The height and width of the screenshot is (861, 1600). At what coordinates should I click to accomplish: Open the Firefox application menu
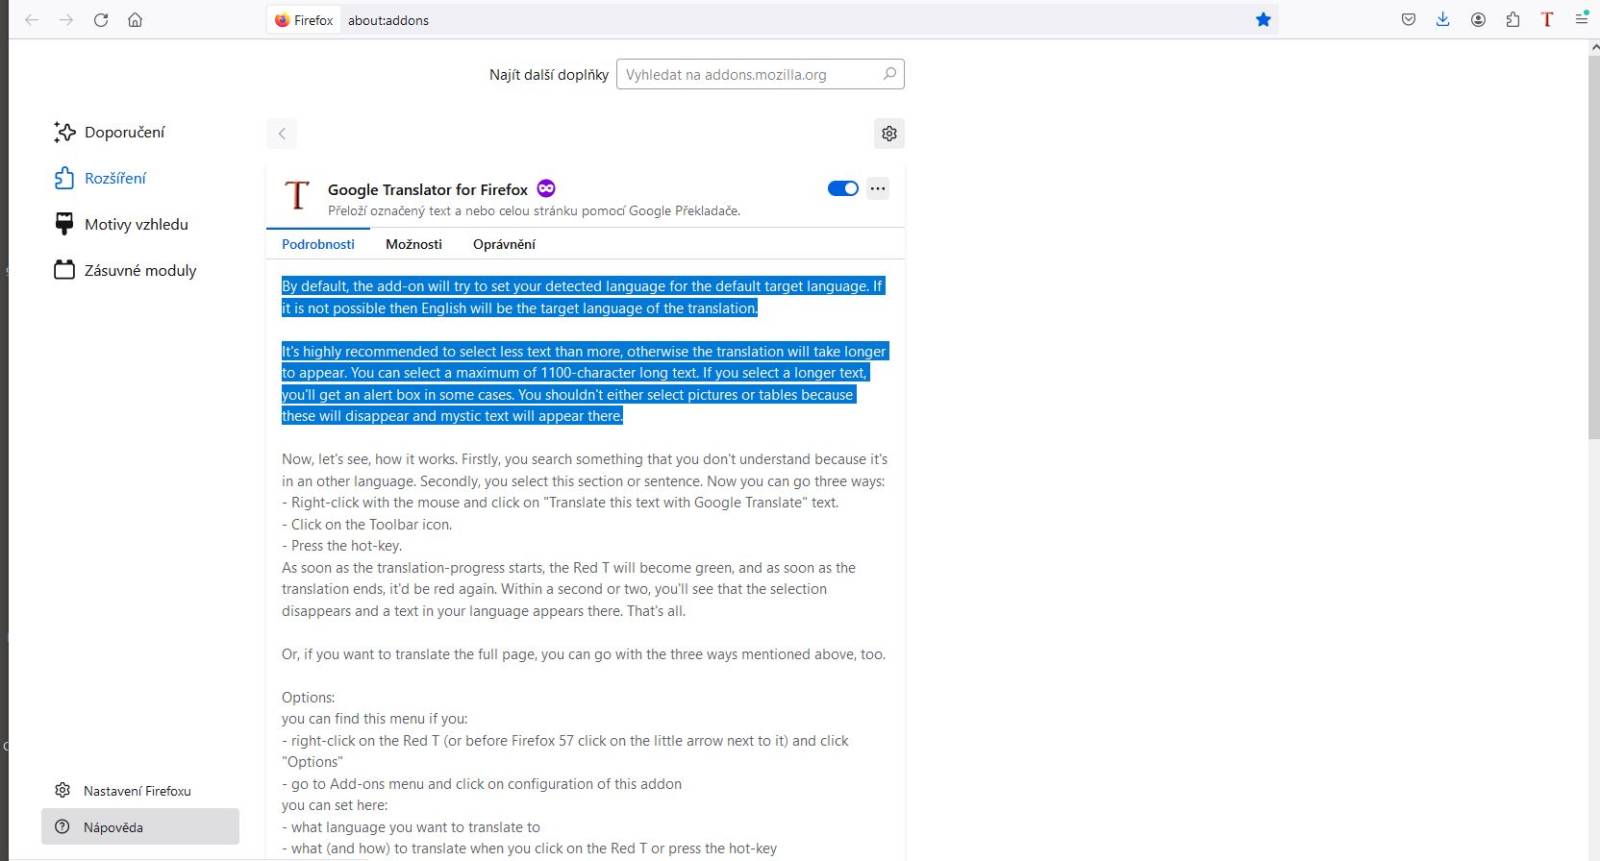(1581, 19)
